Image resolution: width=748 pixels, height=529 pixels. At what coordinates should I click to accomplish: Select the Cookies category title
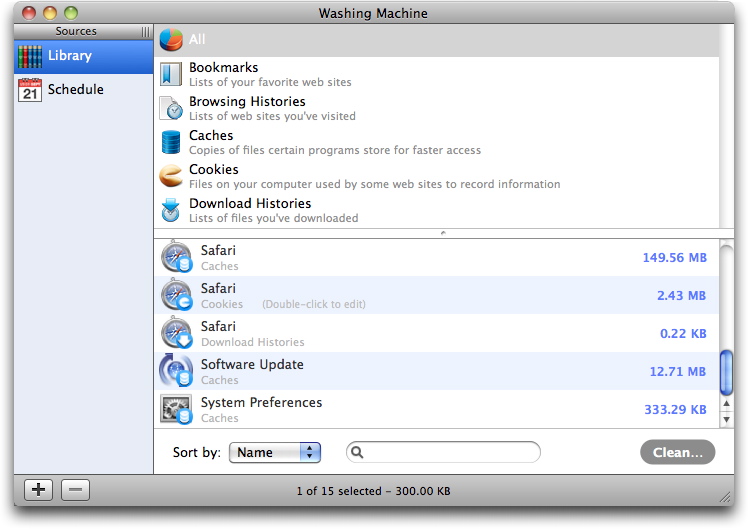(x=214, y=169)
